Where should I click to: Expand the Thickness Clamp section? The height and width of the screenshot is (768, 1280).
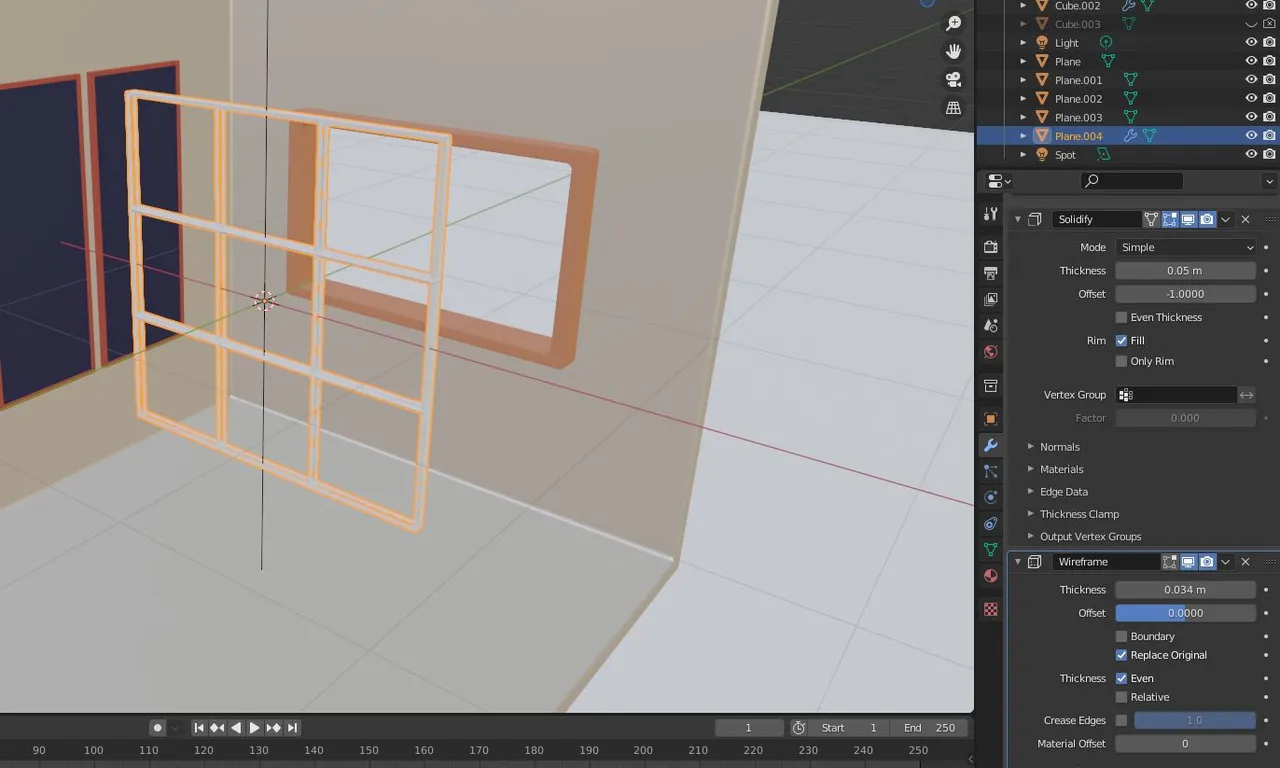pyautogui.click(x=1079, y=514)
